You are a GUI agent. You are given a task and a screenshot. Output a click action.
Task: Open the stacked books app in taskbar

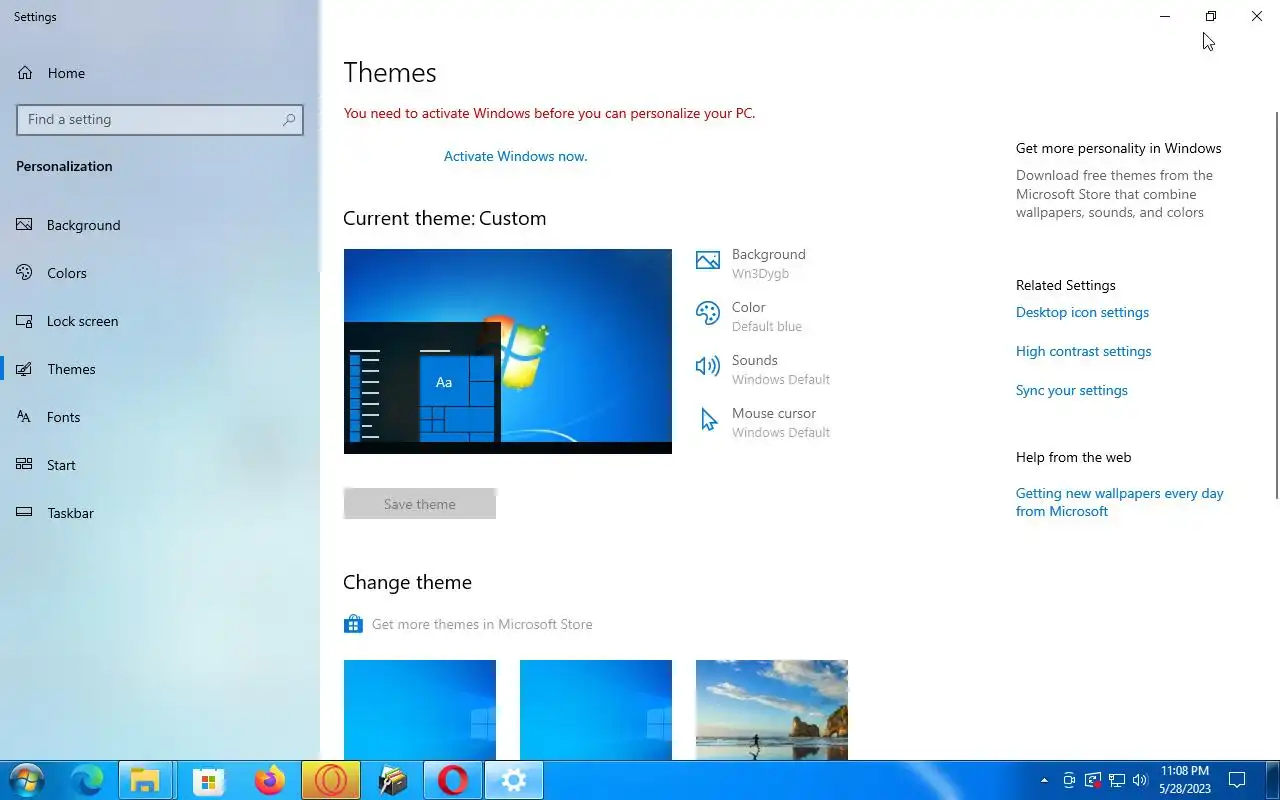pos(392,780)
